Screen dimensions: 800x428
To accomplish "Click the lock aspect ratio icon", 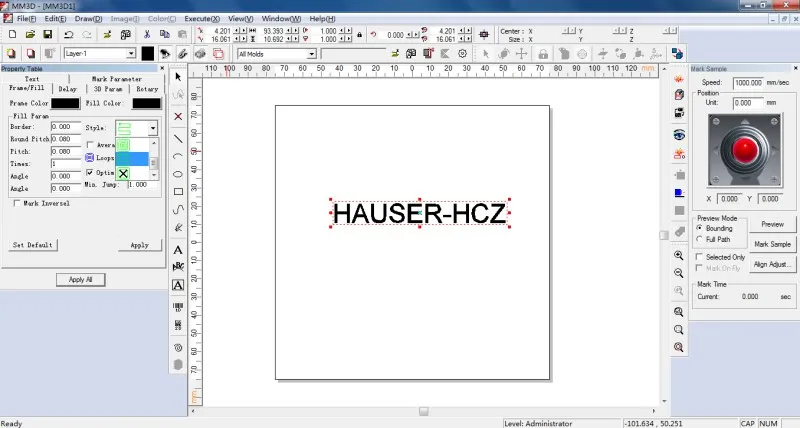I will coord(360,35).
